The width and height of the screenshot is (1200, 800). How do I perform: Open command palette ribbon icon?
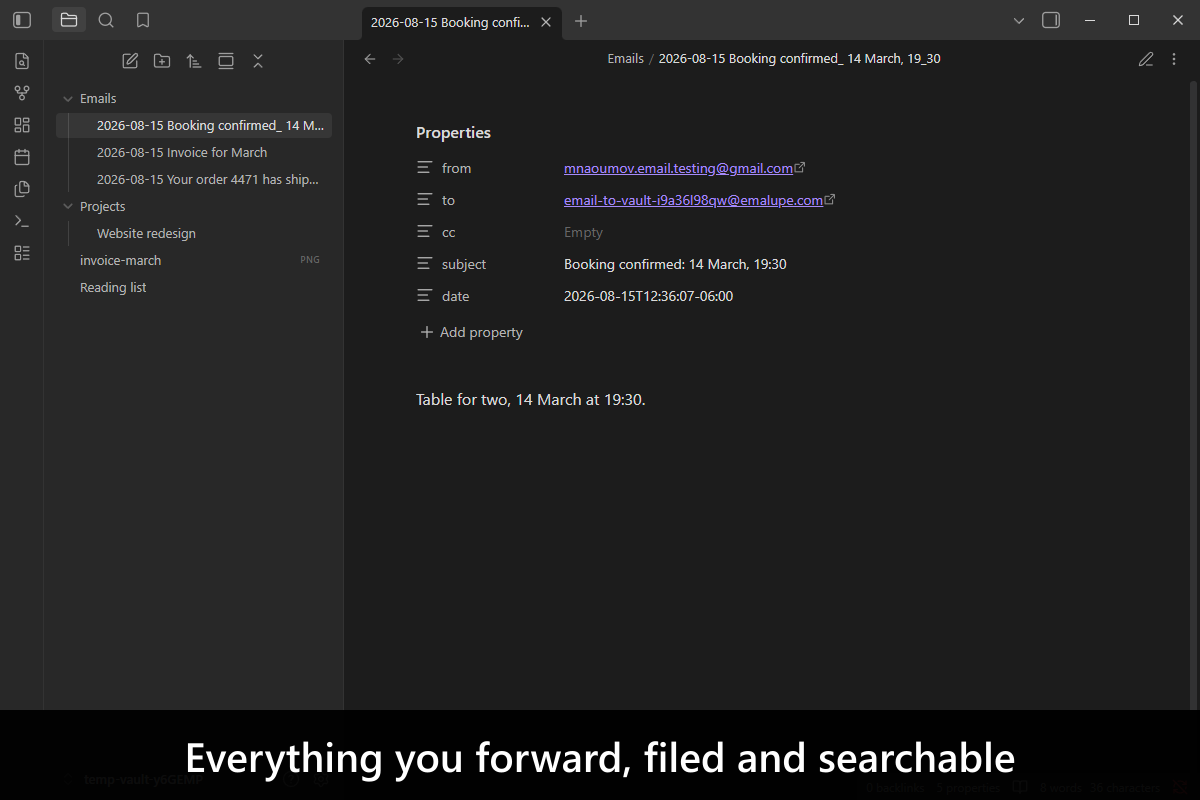click(x=22, y=221)
